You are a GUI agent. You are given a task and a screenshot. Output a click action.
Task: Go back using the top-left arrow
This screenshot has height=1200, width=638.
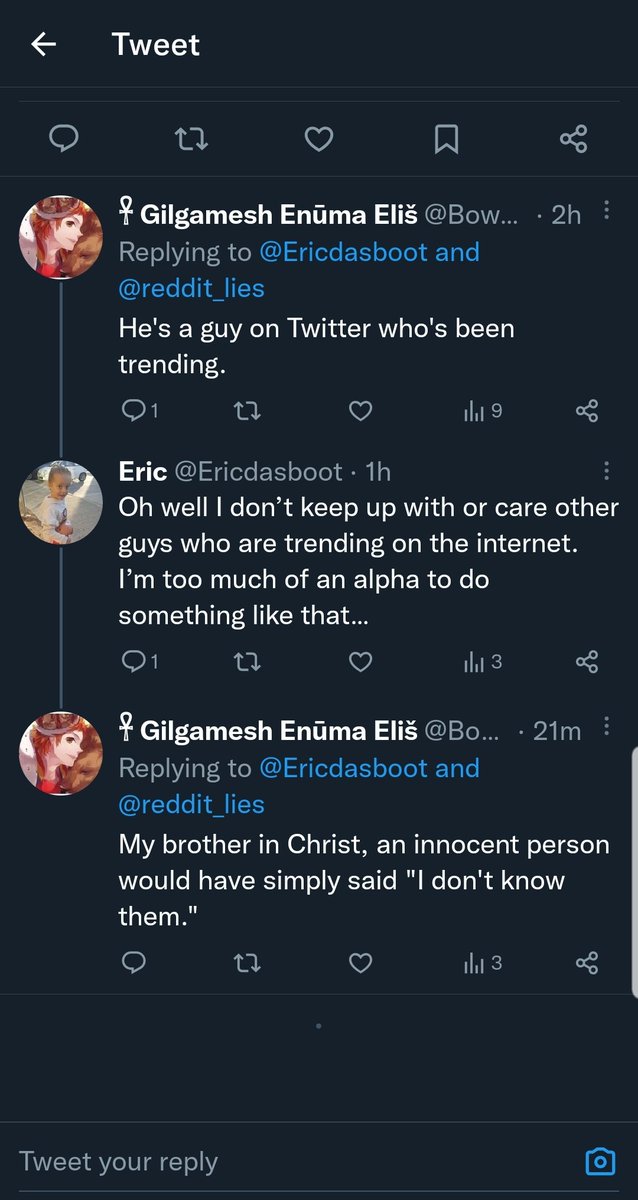[43, 44]
